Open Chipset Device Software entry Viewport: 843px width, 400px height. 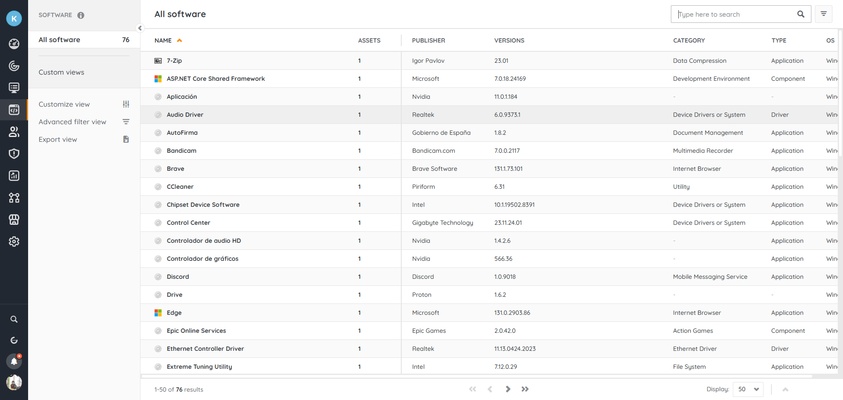point(203,205)
